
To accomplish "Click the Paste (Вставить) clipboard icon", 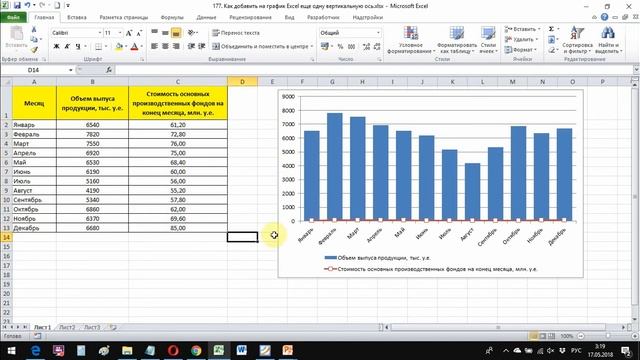I will (17, 33).
